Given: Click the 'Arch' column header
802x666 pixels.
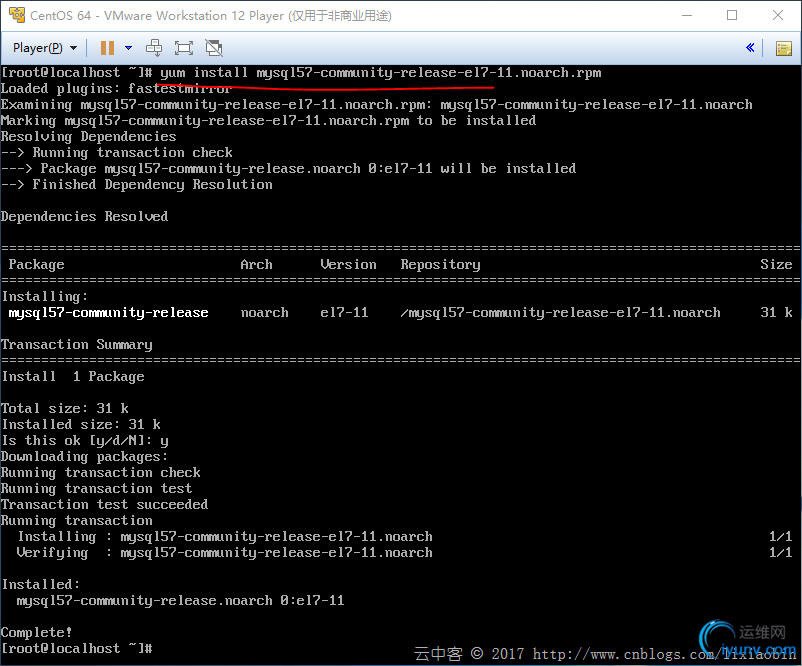Looking at the screenshot, I should [x=256, y=264].
